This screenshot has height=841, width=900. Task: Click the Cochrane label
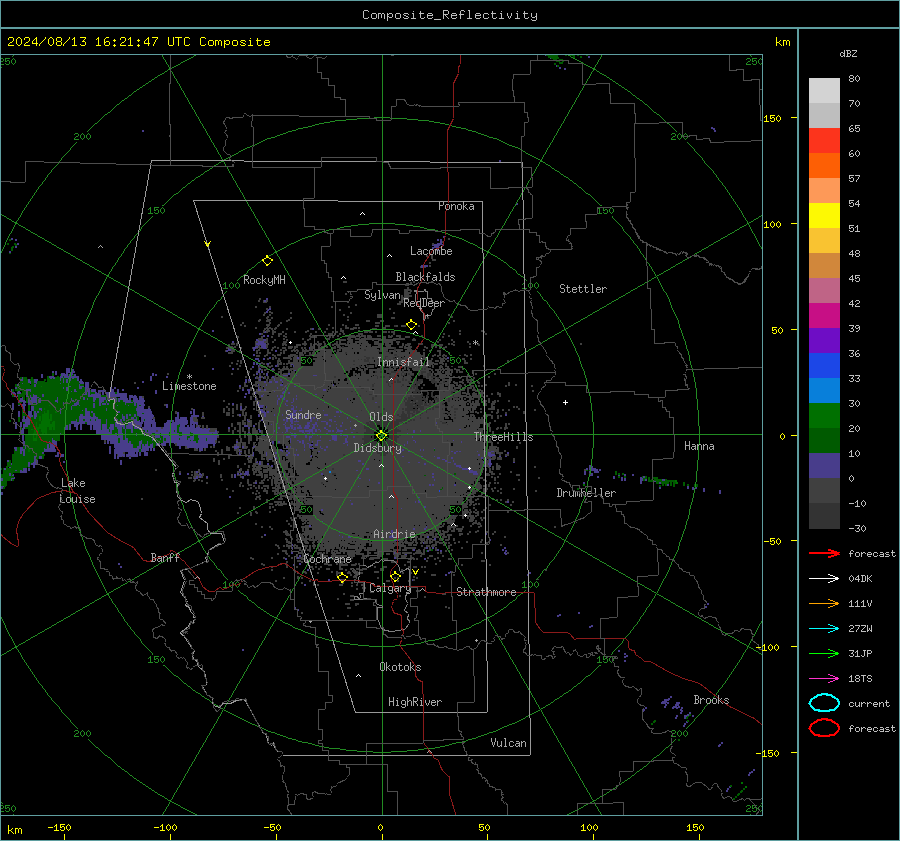click(x=327, y=559)
